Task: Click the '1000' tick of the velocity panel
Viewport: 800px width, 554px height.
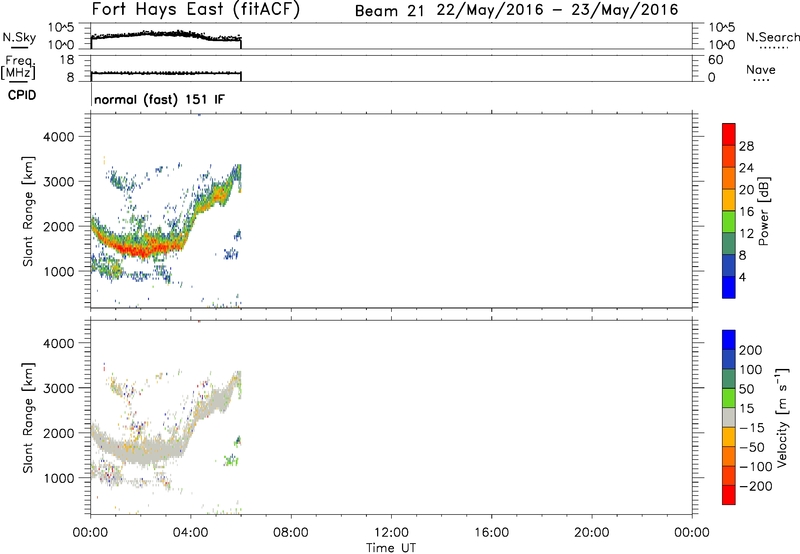Action: click(58, 478)
